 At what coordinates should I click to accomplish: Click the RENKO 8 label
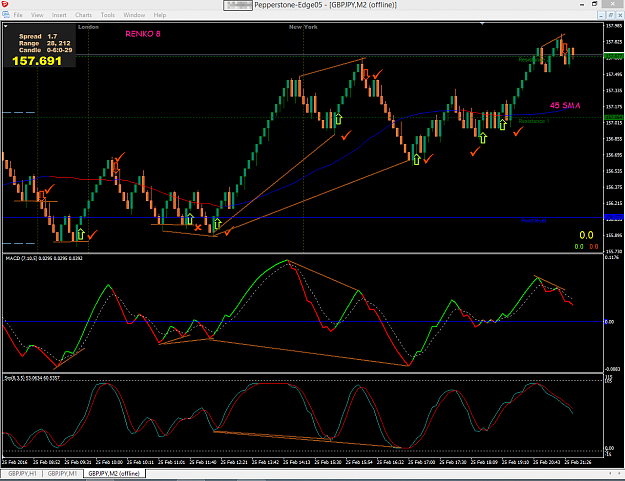[143, 34]
